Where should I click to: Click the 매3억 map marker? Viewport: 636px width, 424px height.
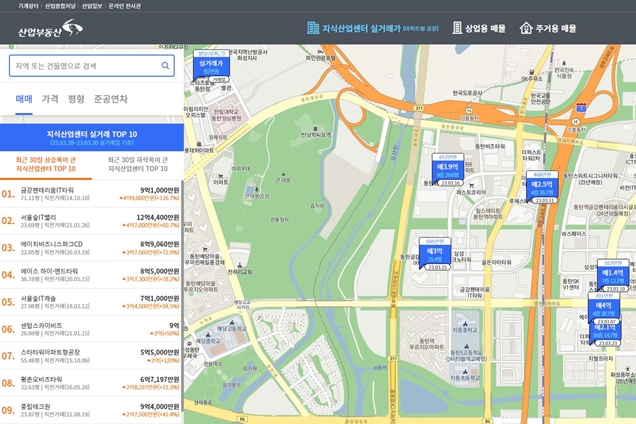(x=434, y=254)
